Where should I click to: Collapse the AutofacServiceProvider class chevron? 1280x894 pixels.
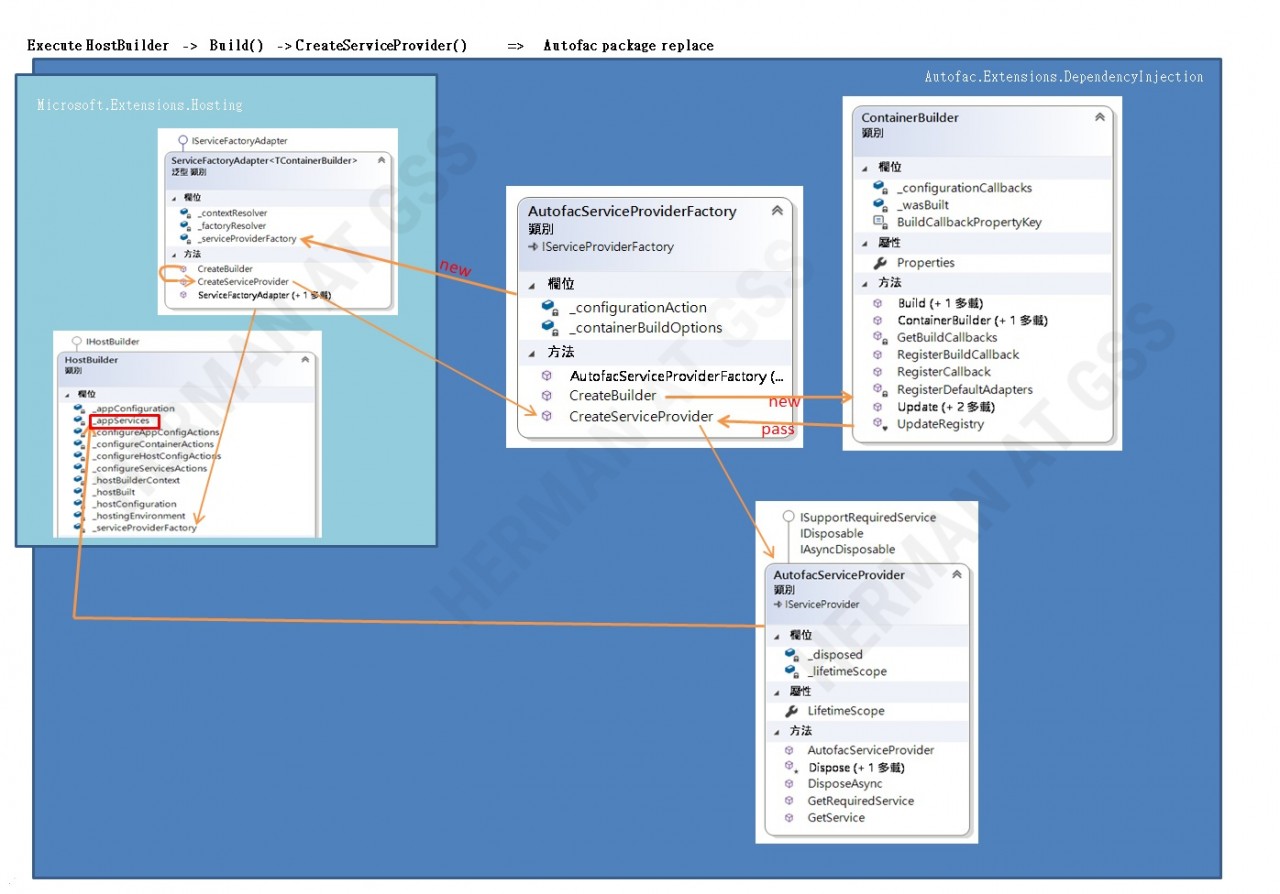[956, 575]
